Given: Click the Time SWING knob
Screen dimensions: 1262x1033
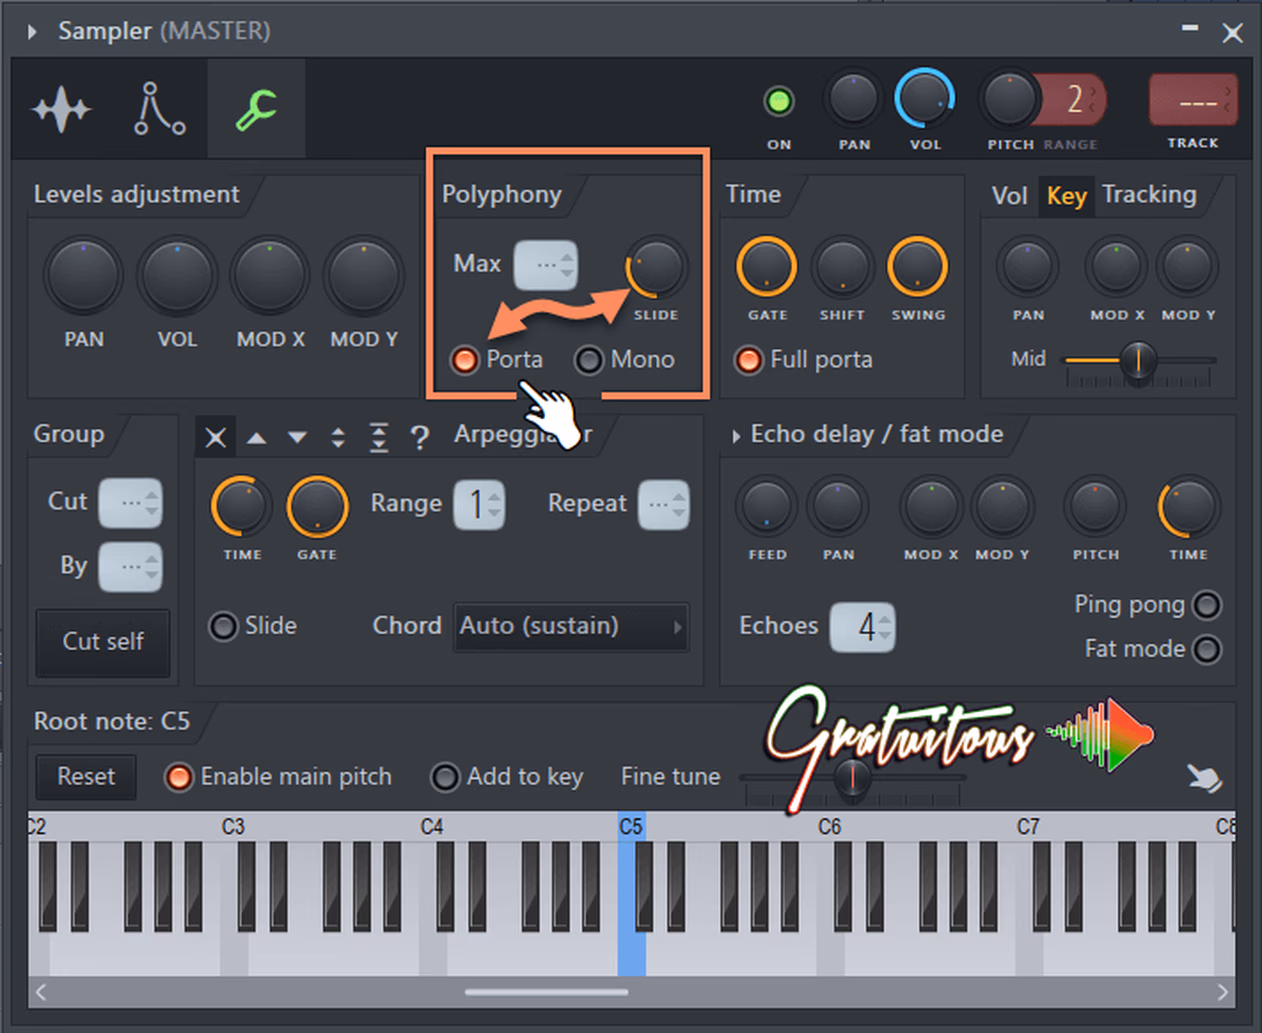Looking at the screenshot, I should (x=917, y=267).
